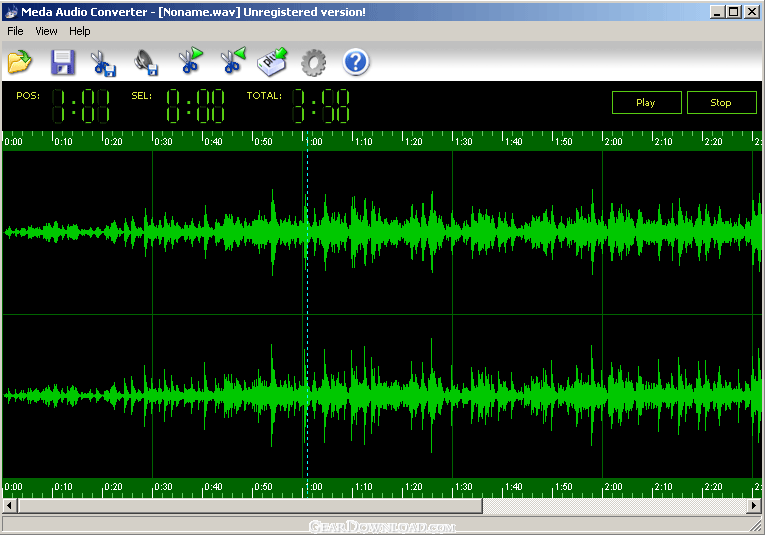Click the Play button
Screen dimensions: 765x535
click(646, 102)
